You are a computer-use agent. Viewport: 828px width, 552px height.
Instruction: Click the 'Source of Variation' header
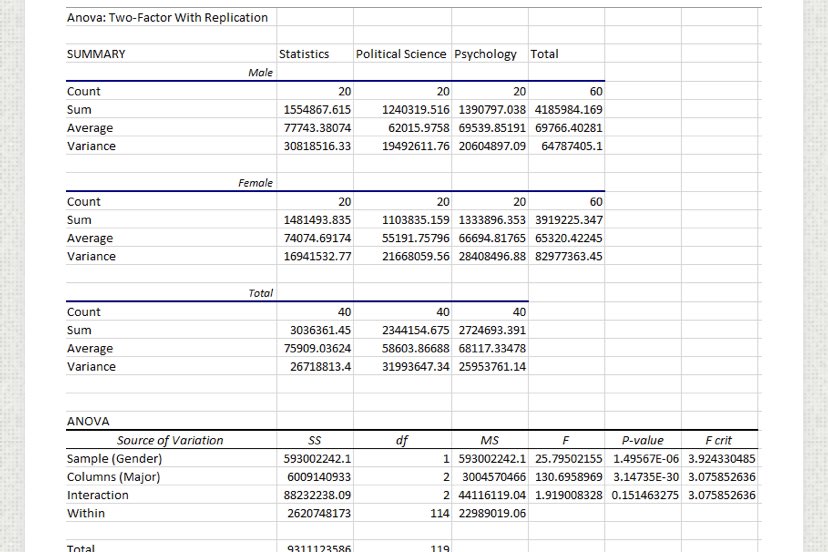click(170, 440)
